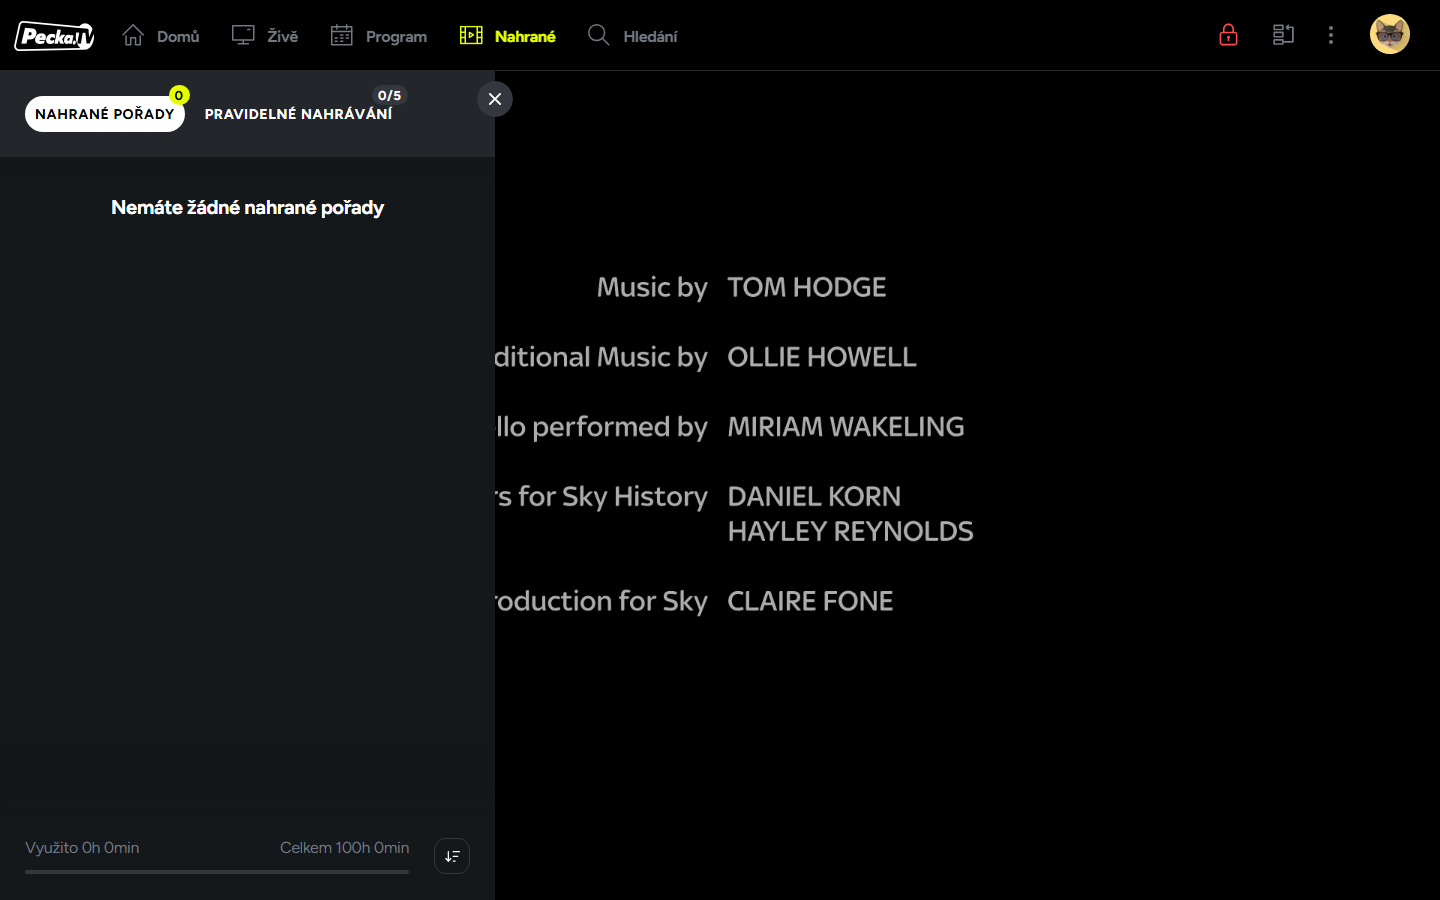Select the Nahrané pořady tab
The height and width of the screenshot is (900, 1440).
[105, 114]
